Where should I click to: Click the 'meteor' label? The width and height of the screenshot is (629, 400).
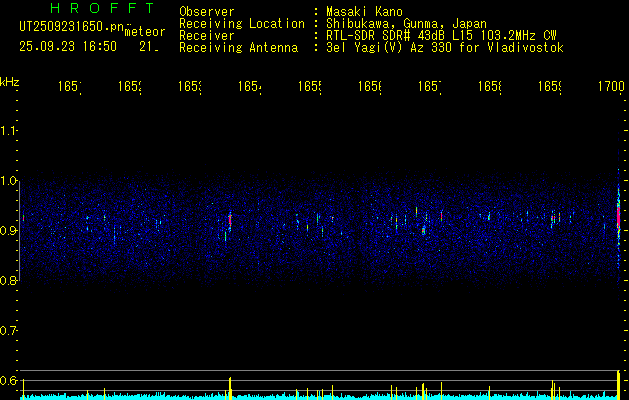(145, 32)
